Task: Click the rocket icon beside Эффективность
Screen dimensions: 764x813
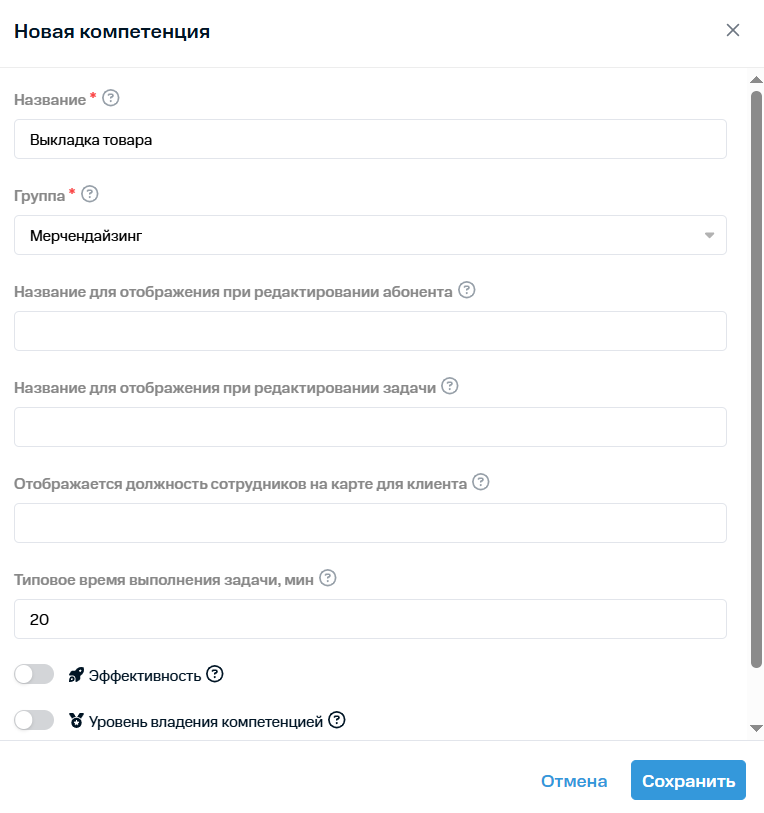Action: [x=76, y=675]
